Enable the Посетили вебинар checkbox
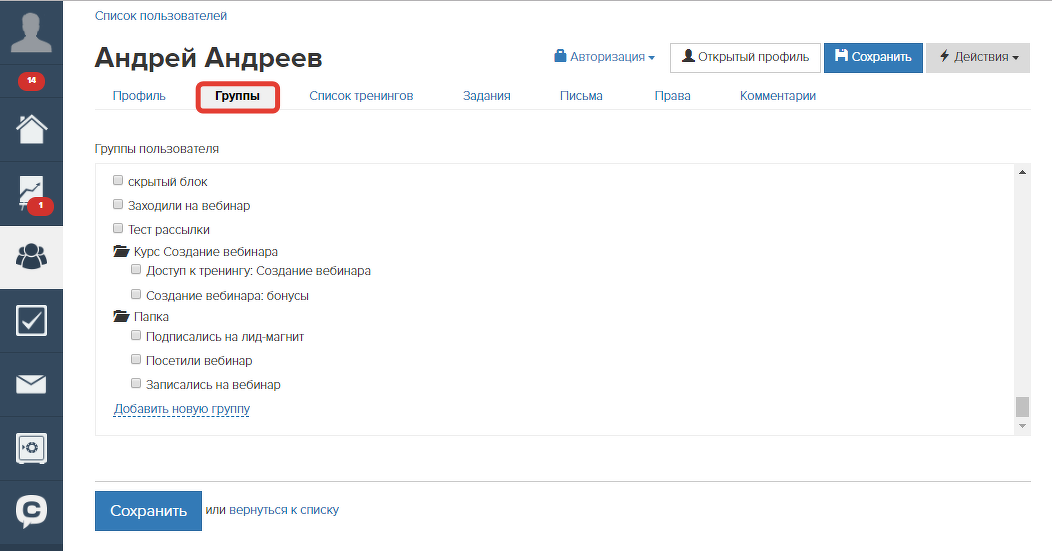This screenshot has height=551, width=1052. [x=136, y=360]
